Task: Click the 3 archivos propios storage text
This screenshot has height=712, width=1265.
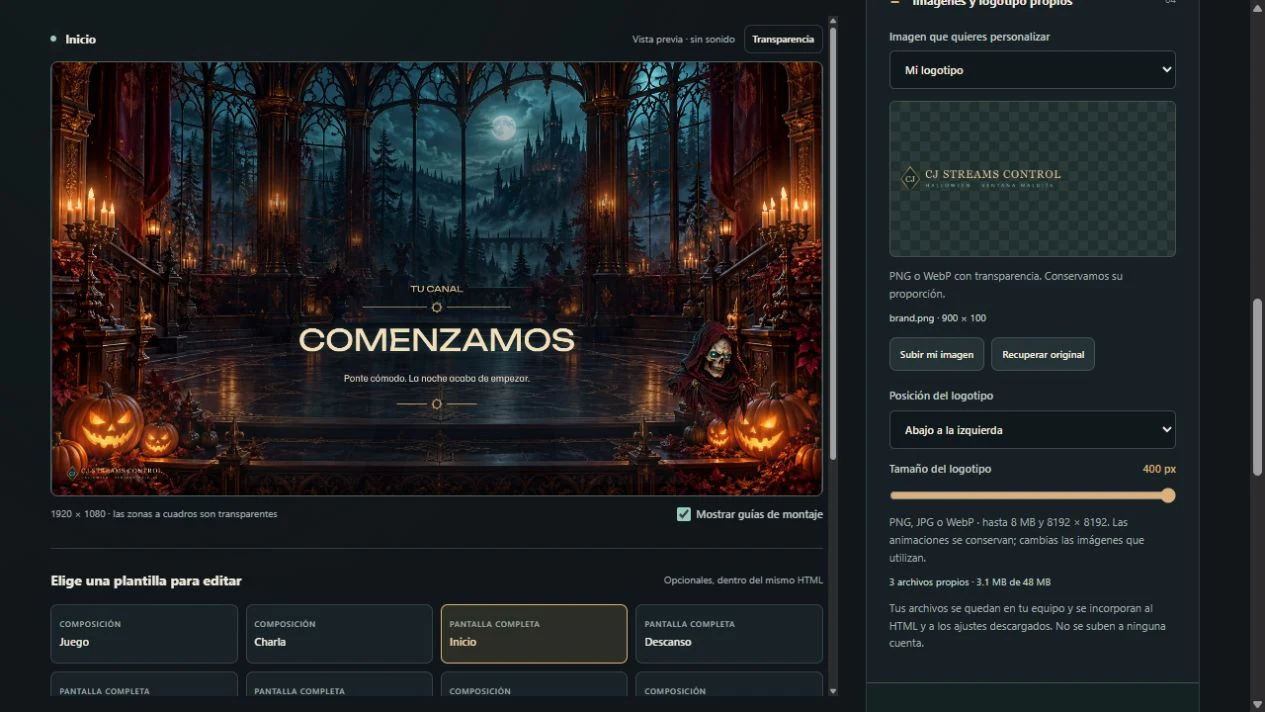Action: coord(969,582)
